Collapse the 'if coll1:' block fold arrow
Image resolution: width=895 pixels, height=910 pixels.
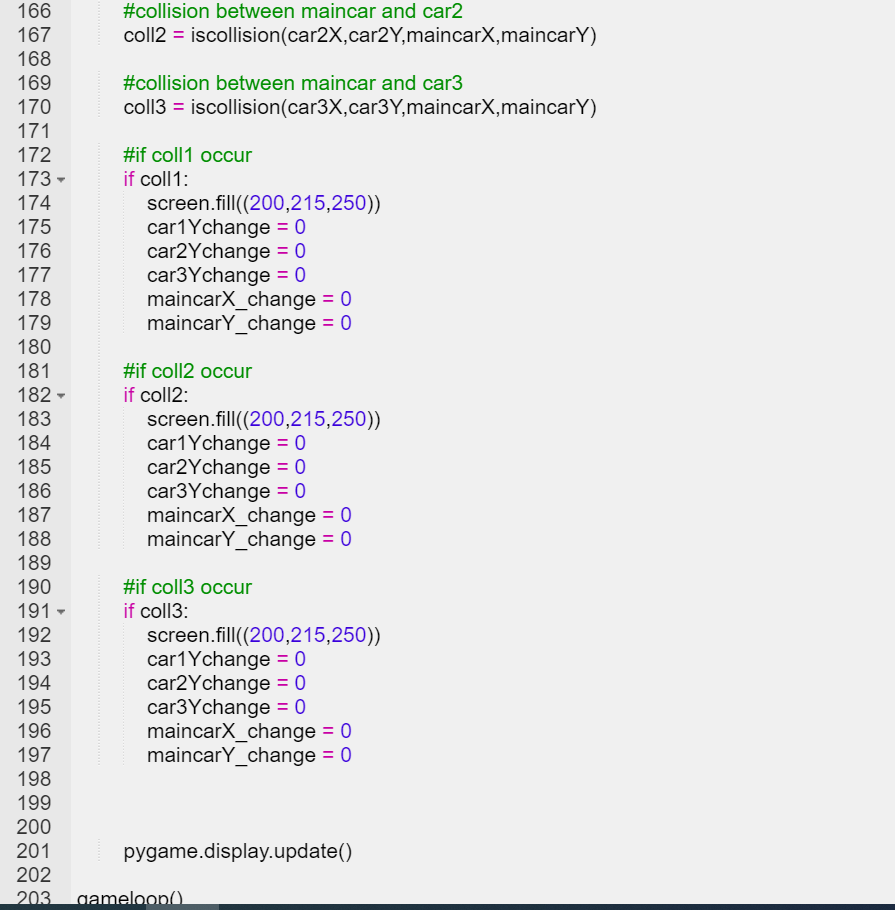click(x=61, y=180)
